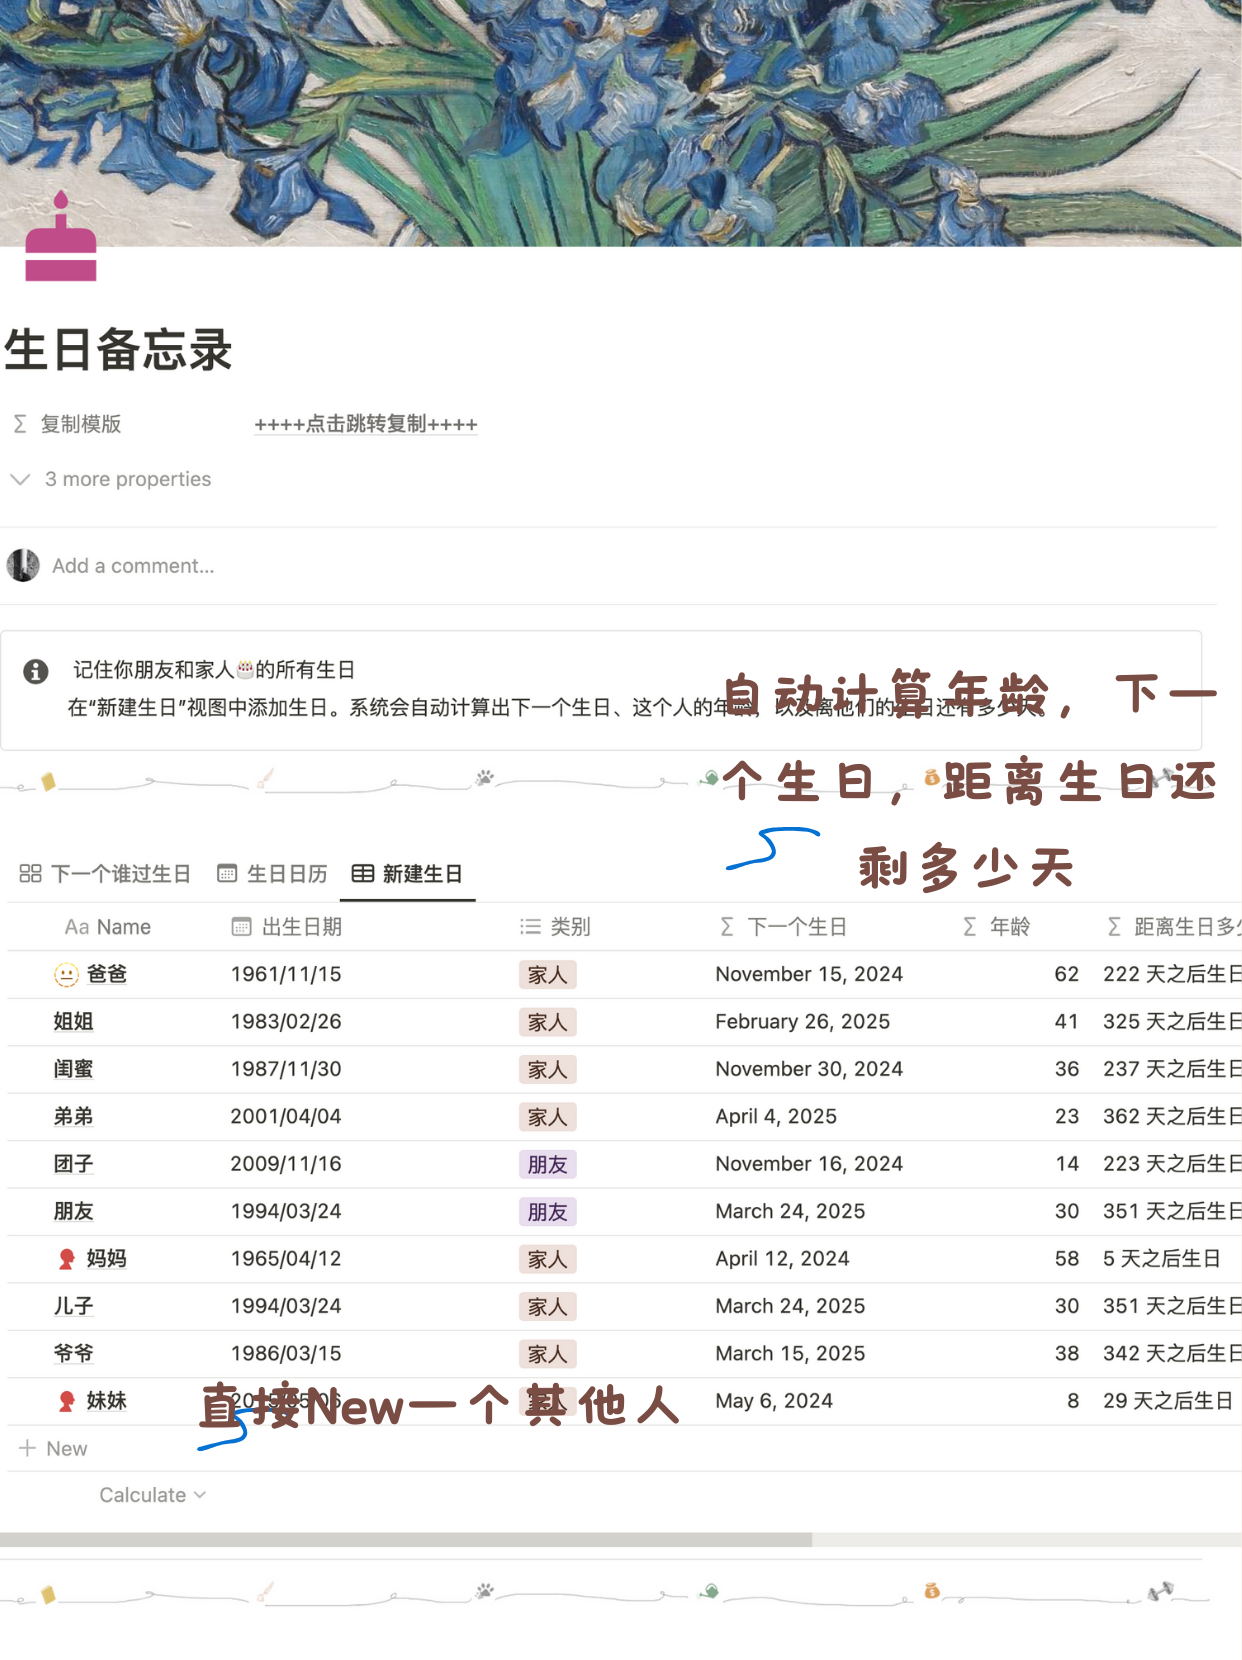Click the red bust icon beside 妹妹

point(67,1401)
